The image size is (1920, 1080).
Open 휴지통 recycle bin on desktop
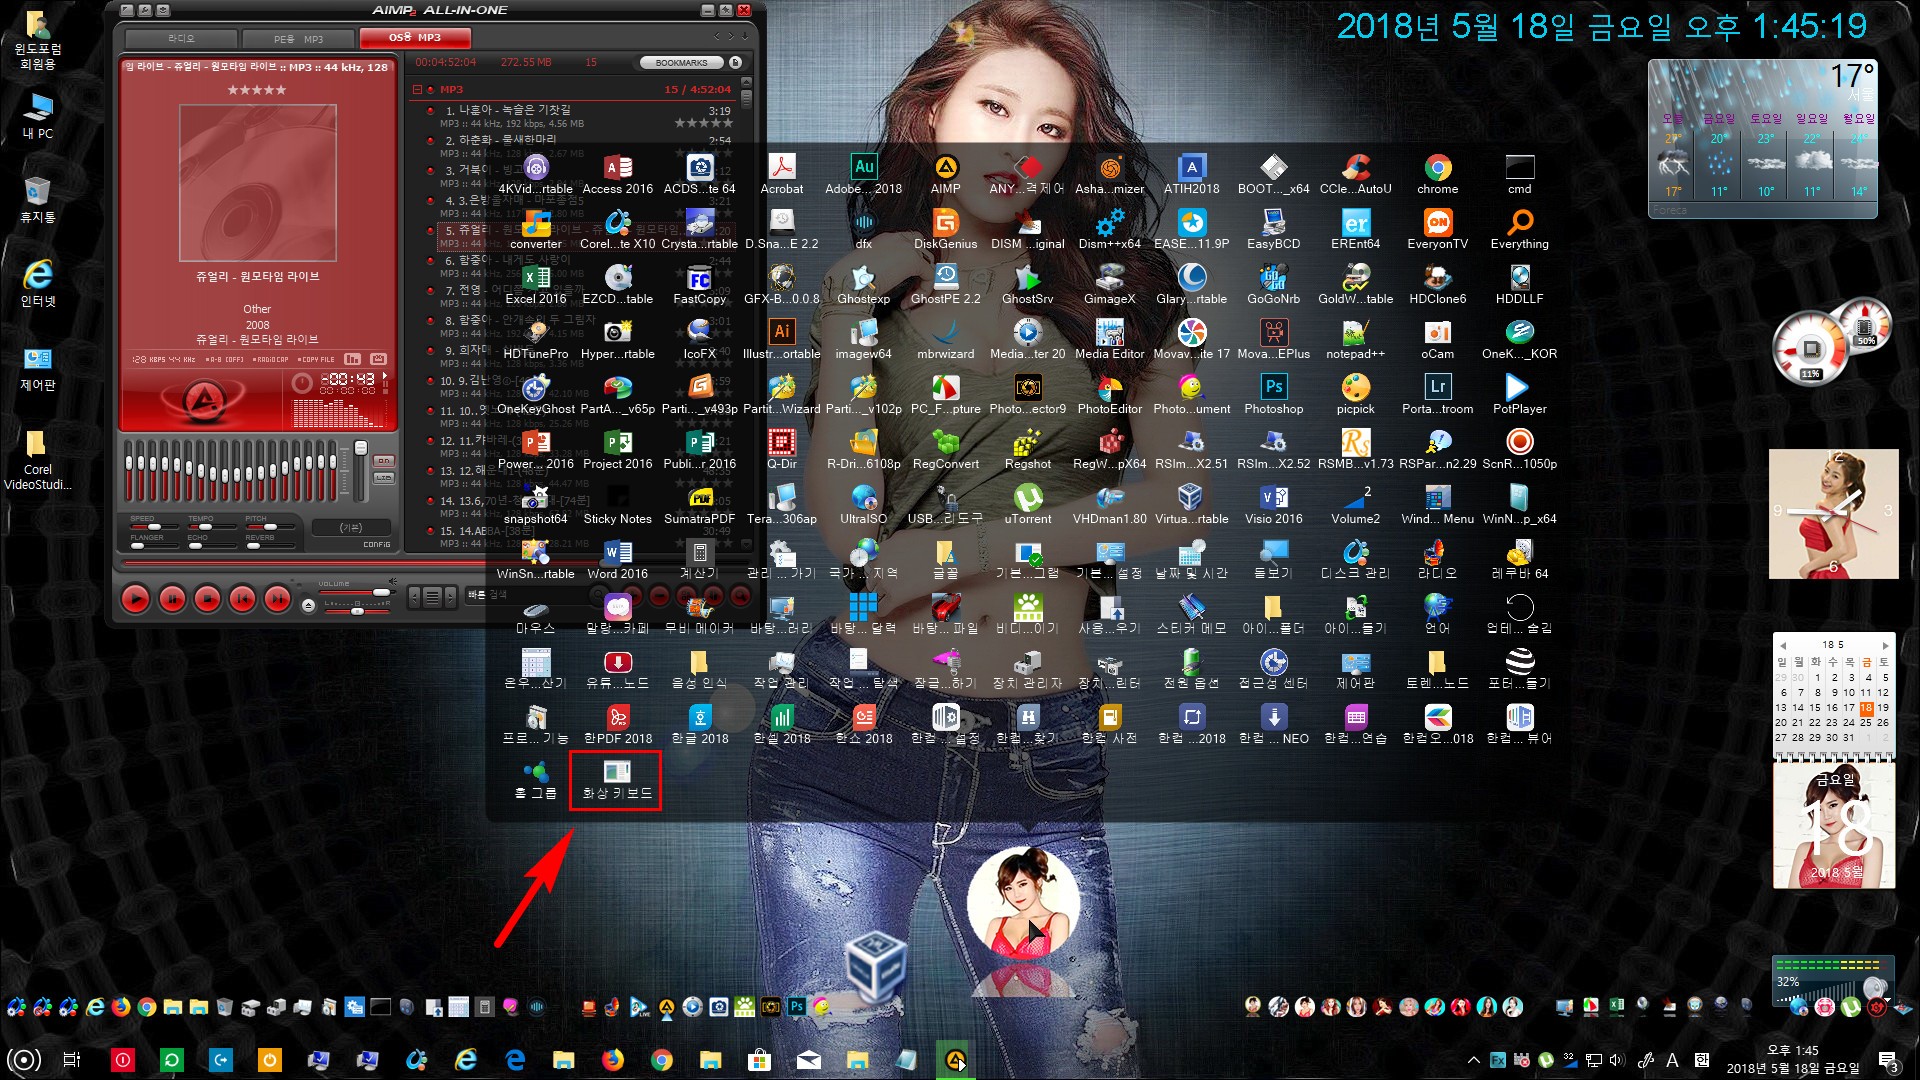(38, 199)
